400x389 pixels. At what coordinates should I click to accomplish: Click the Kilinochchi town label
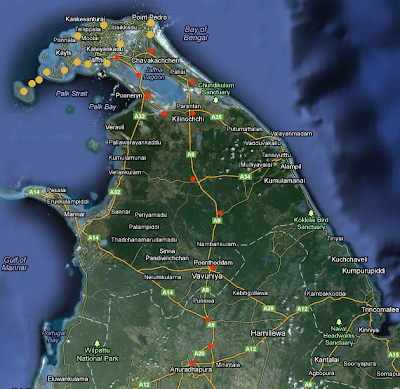[188, 119]
